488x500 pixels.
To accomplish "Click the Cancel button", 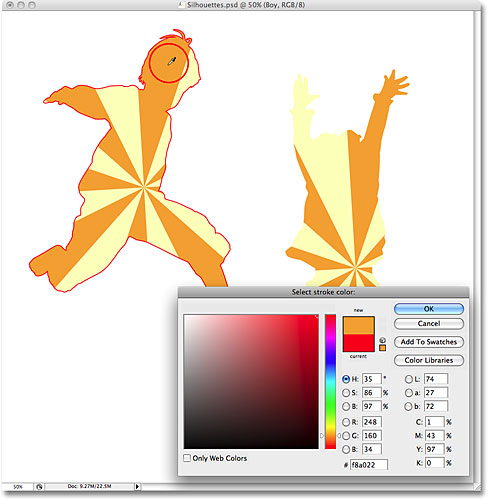I will (x=429, y=324).
